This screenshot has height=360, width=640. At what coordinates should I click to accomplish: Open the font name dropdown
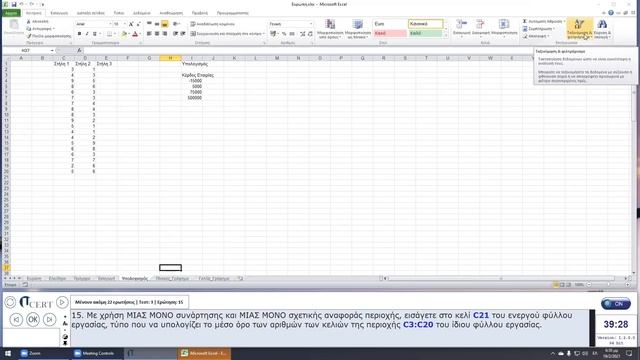click(x=110, y=24)
